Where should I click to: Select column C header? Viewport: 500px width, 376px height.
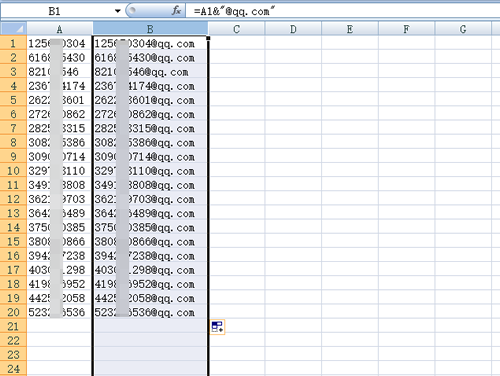(x=237, y=29)
